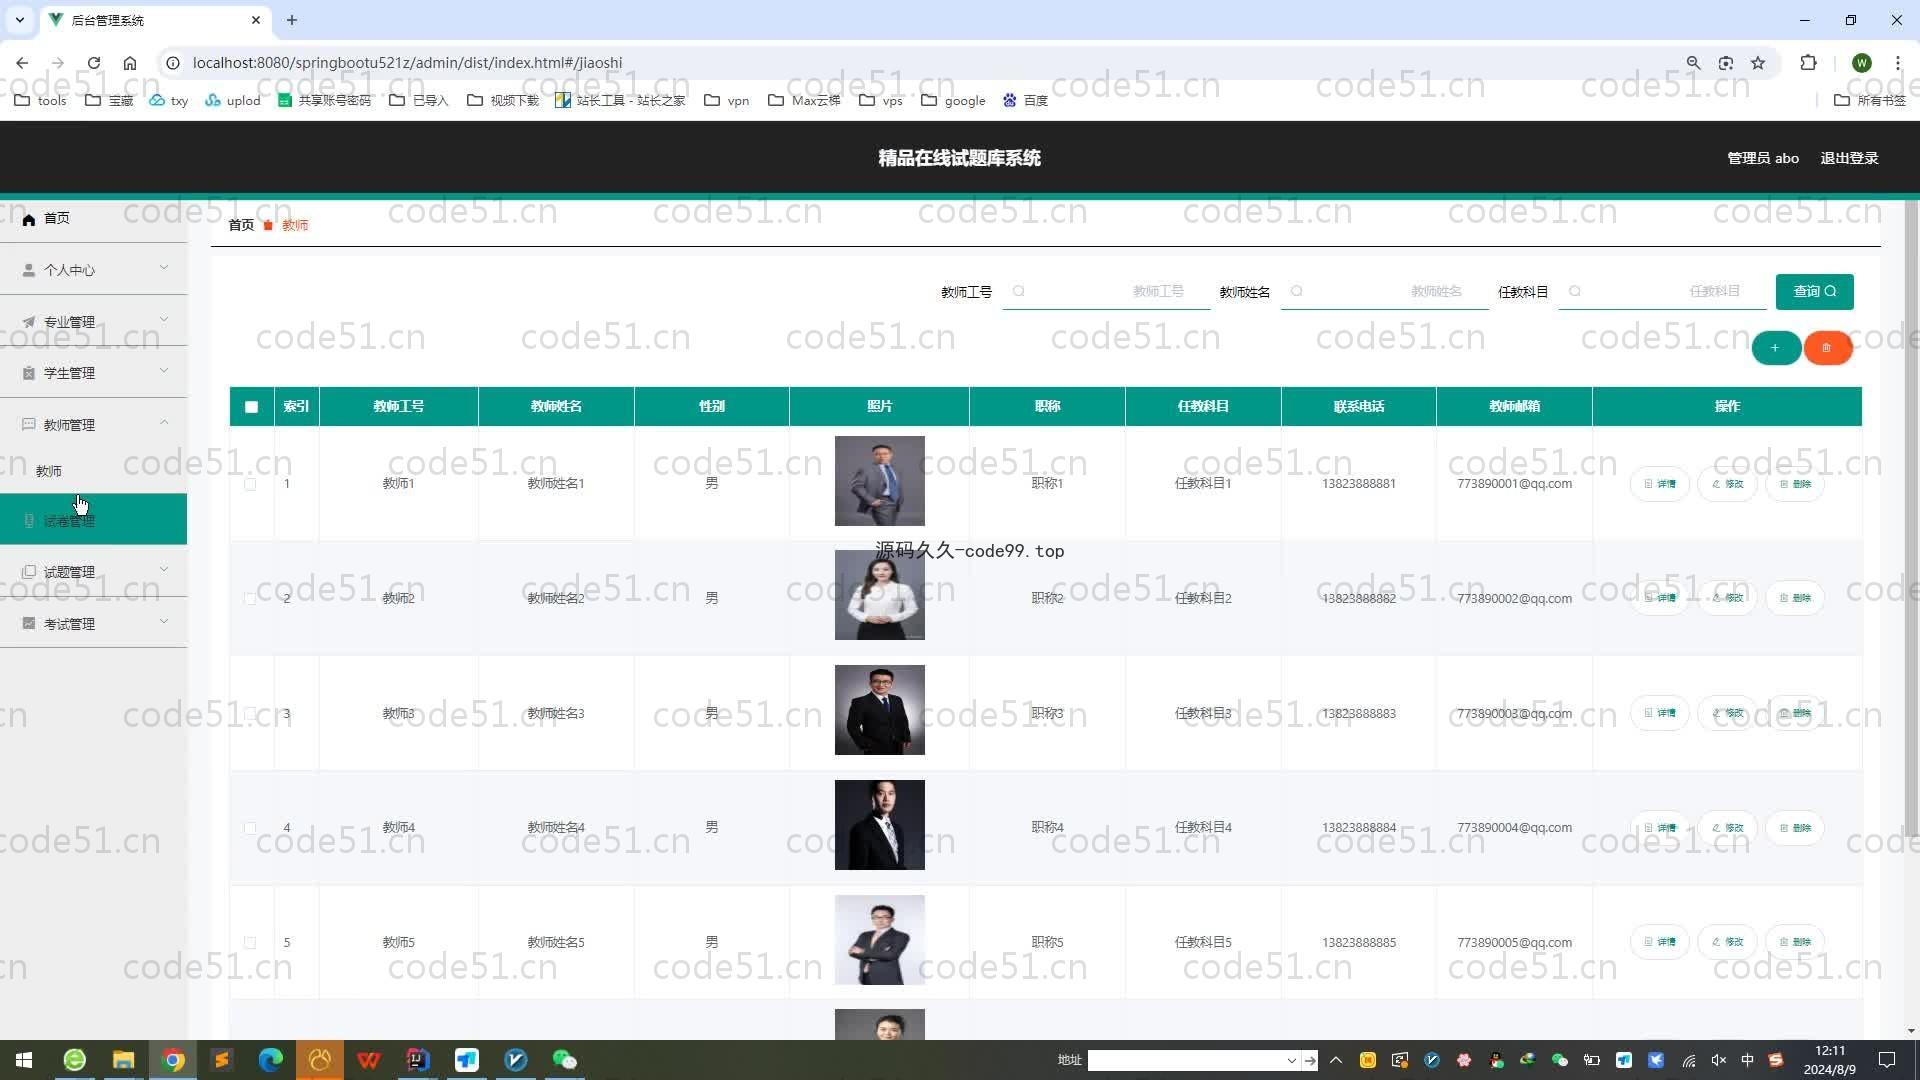Click the browser reload button
The width and height of the screenshot is (1920, 1080).
(94, 63)
